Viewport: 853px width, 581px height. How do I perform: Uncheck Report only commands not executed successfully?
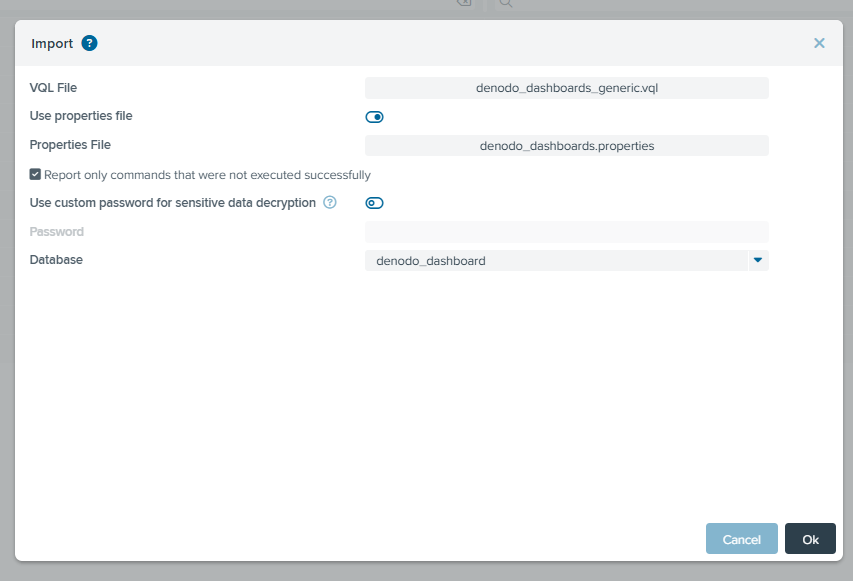tap(35, 174)
